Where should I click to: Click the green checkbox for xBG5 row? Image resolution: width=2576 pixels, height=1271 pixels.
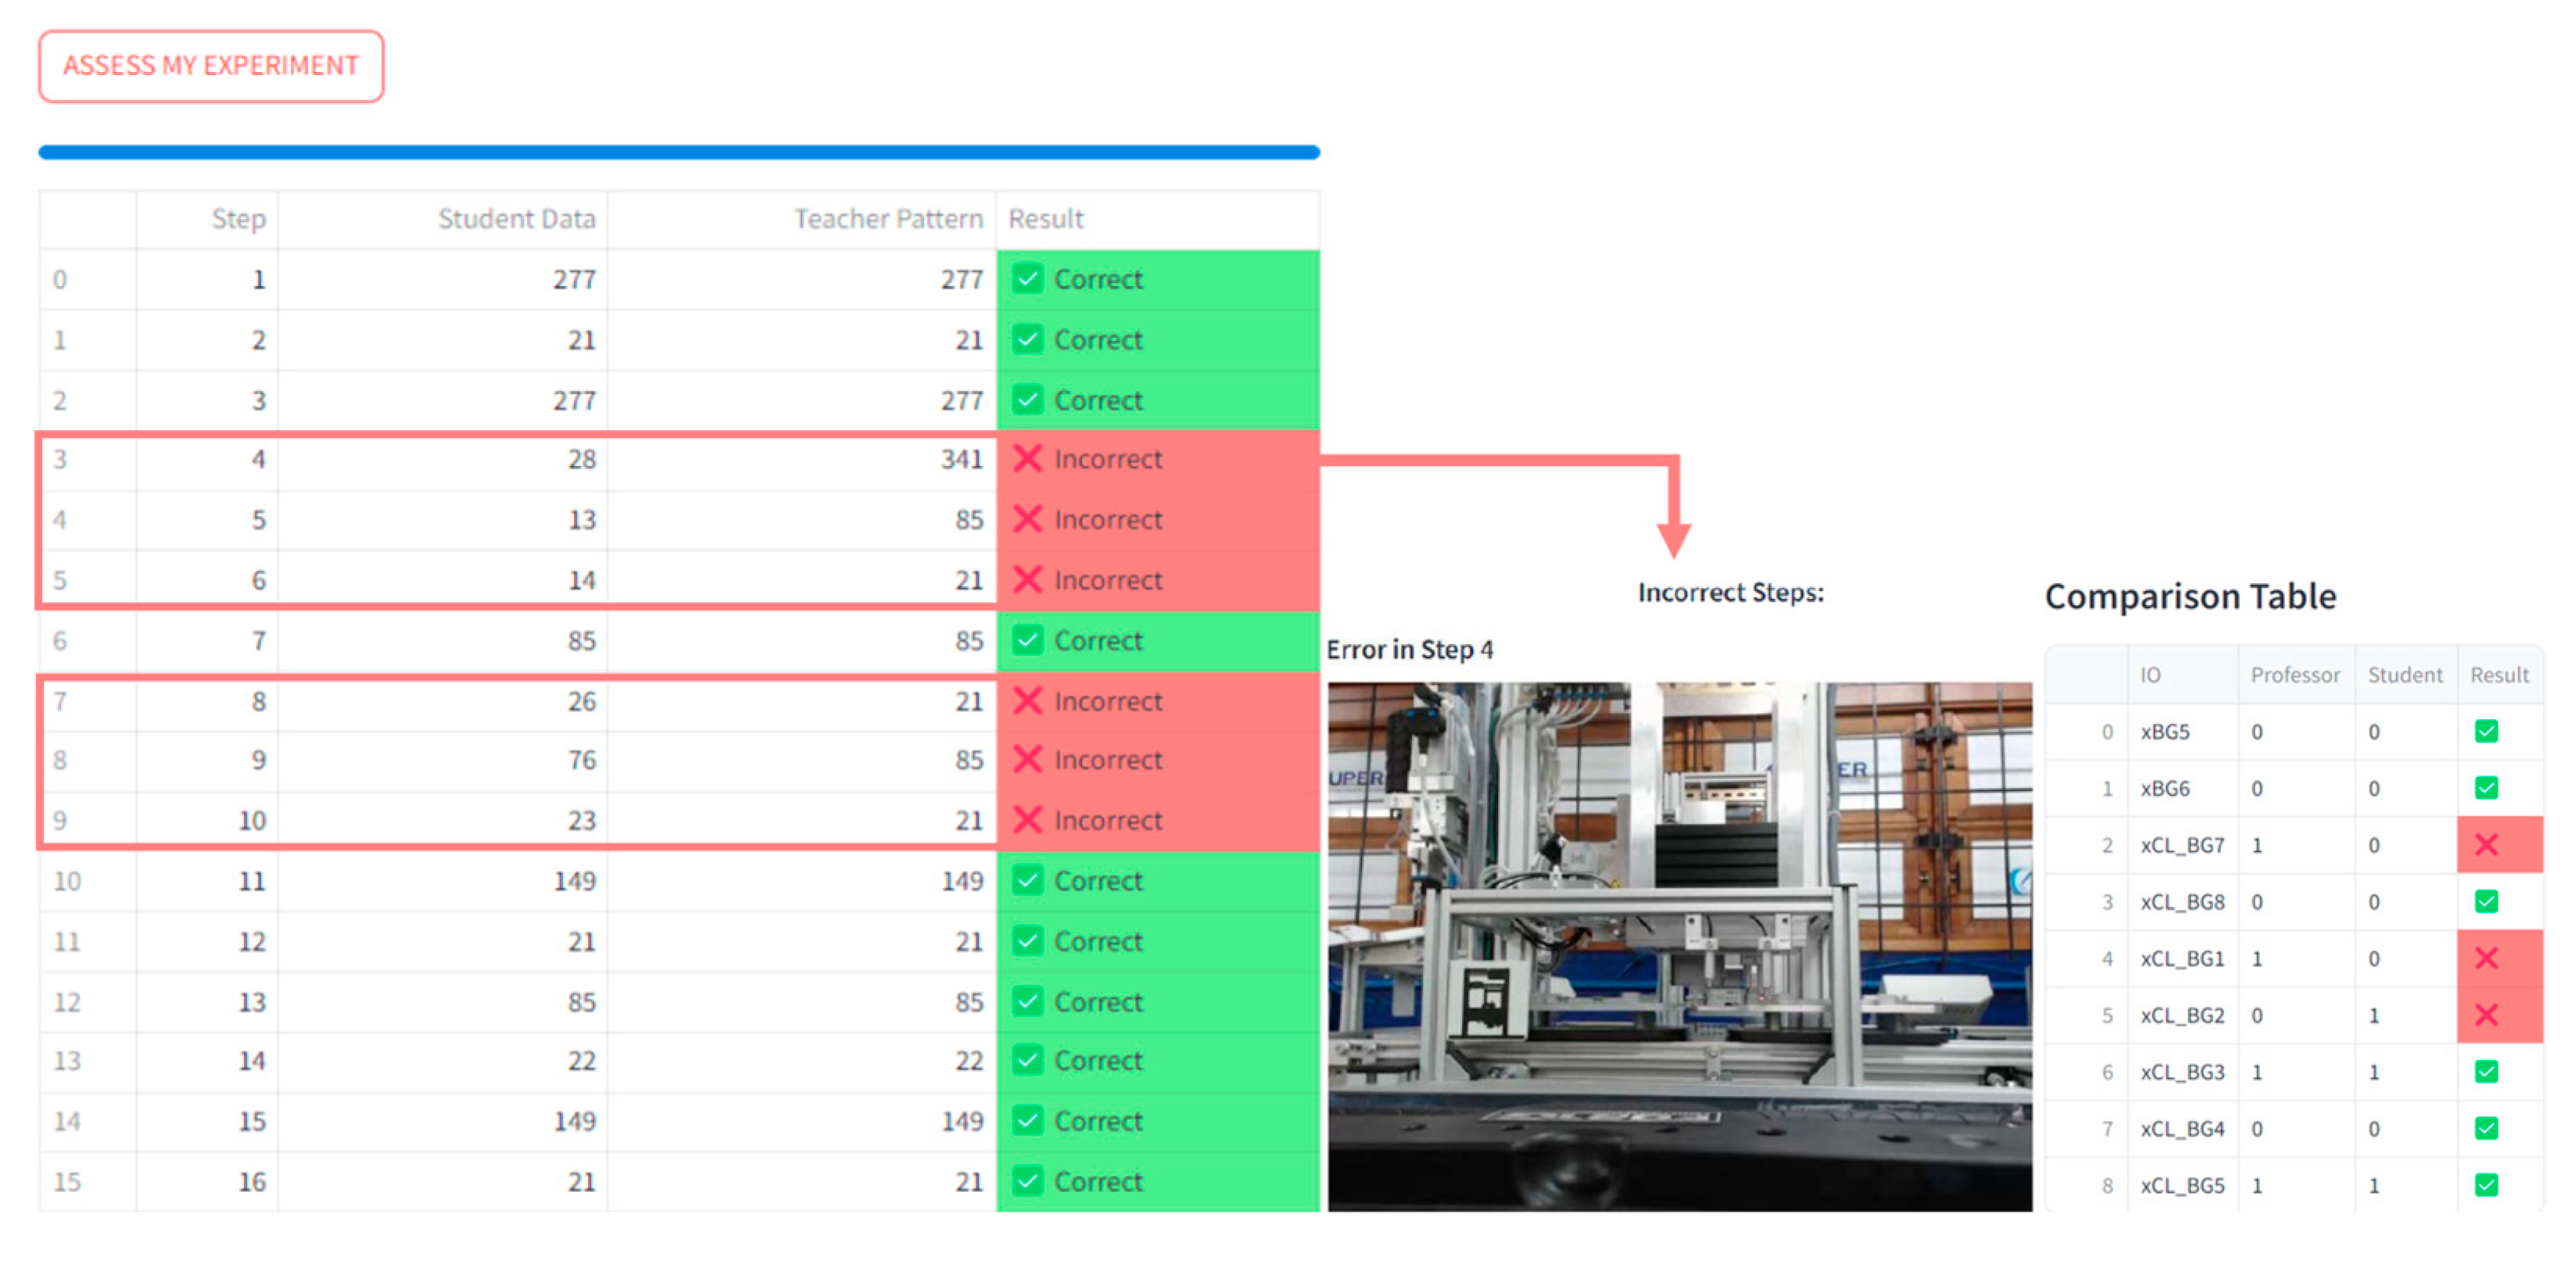(x=2486, y=731)
